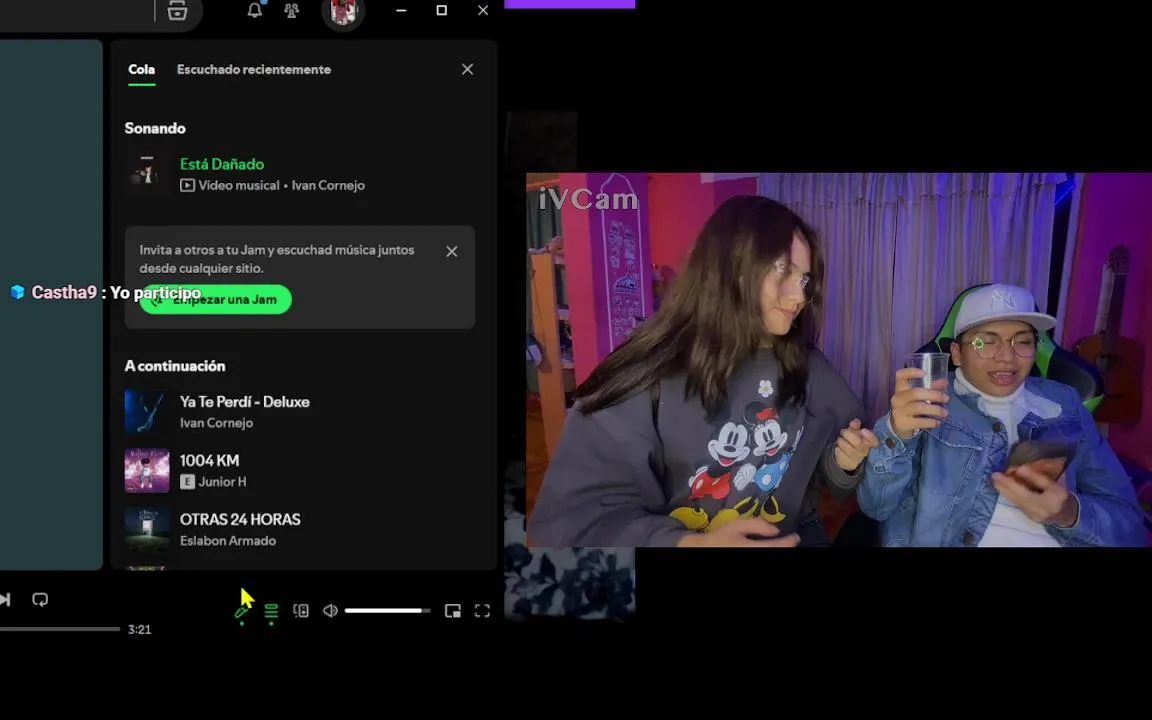This screenshot has width=1152, height=720.
Task: Open the Eslabon Armado artist link
Action: [x=228, y=540]
